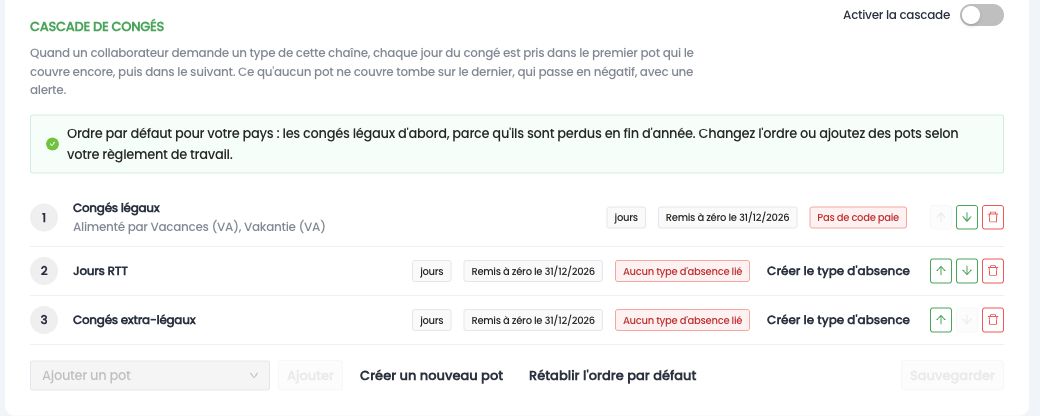The height and width of the screenshot is (416, 1040).
Task: Click Créer le type d'absence for Congés extra-légaux
Action: click(x=838, y=320)
